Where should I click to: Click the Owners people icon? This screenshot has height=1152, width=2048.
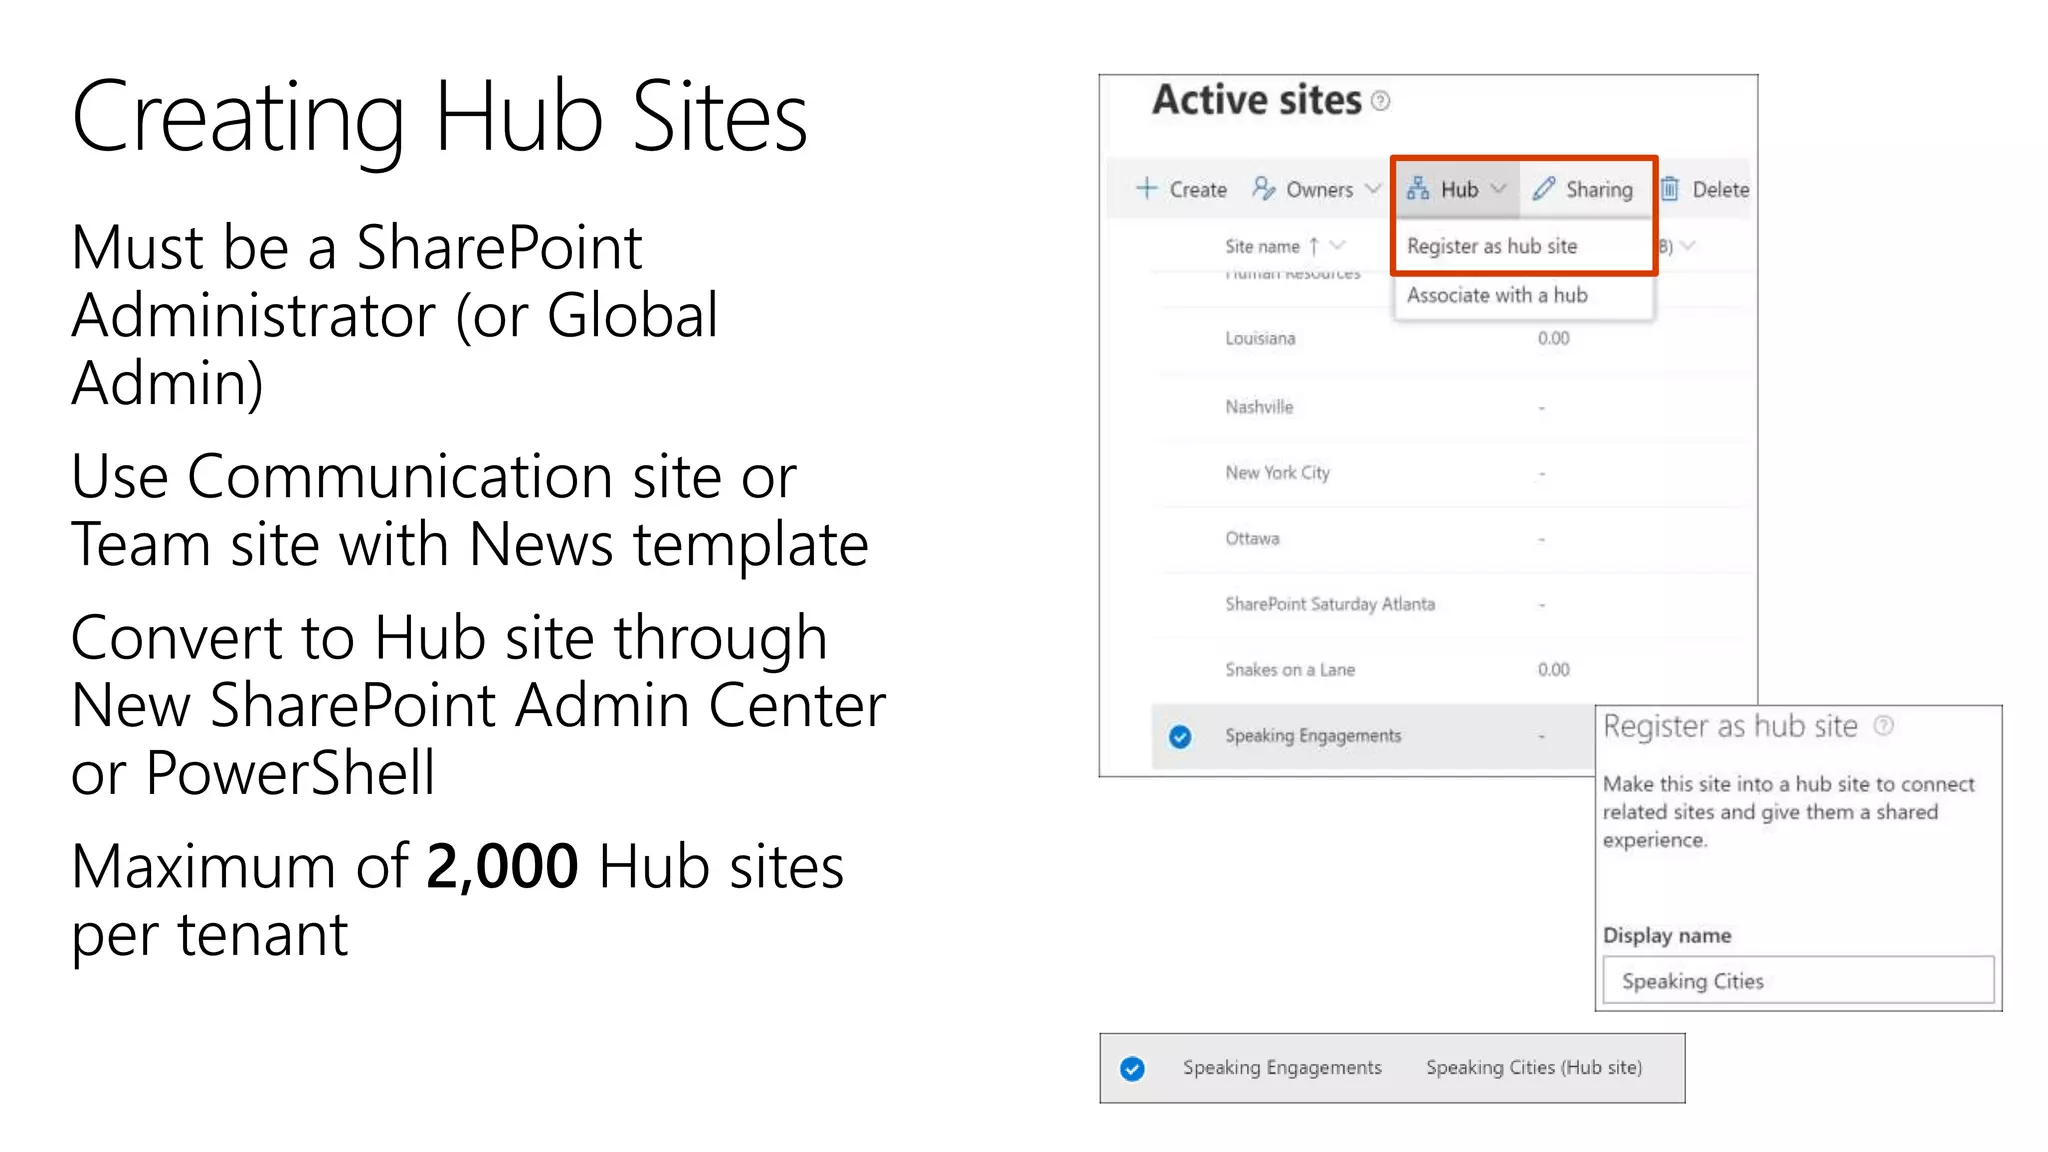tap(1264, 188)
